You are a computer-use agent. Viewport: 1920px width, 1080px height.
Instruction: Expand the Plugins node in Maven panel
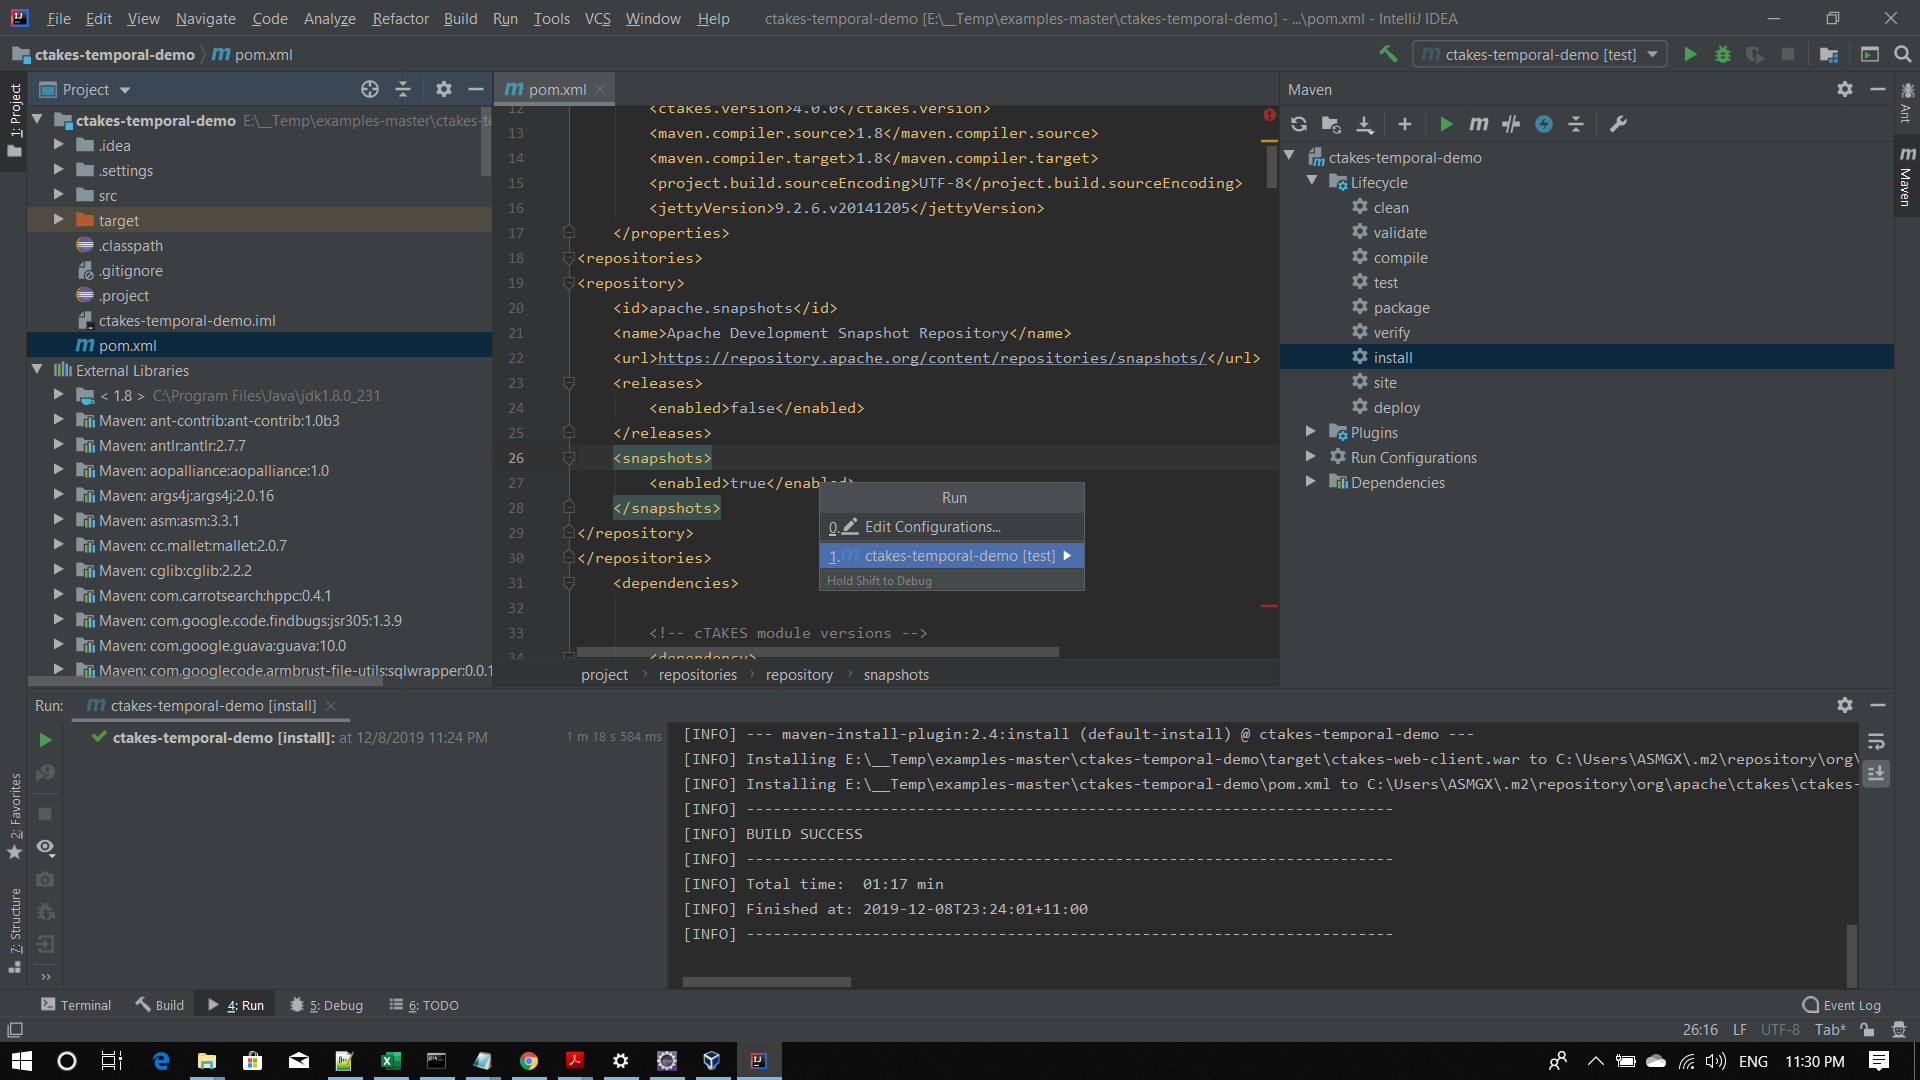pos(1310,432)
